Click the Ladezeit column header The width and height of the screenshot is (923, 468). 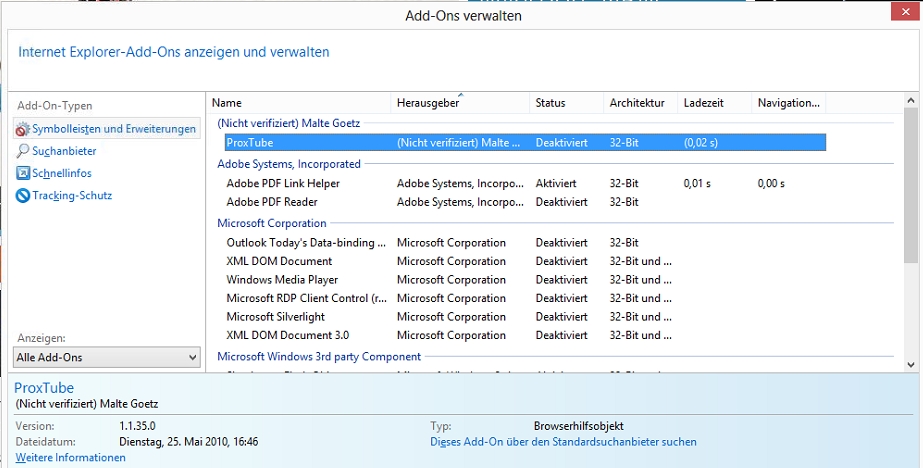click(x=703, y=103)
